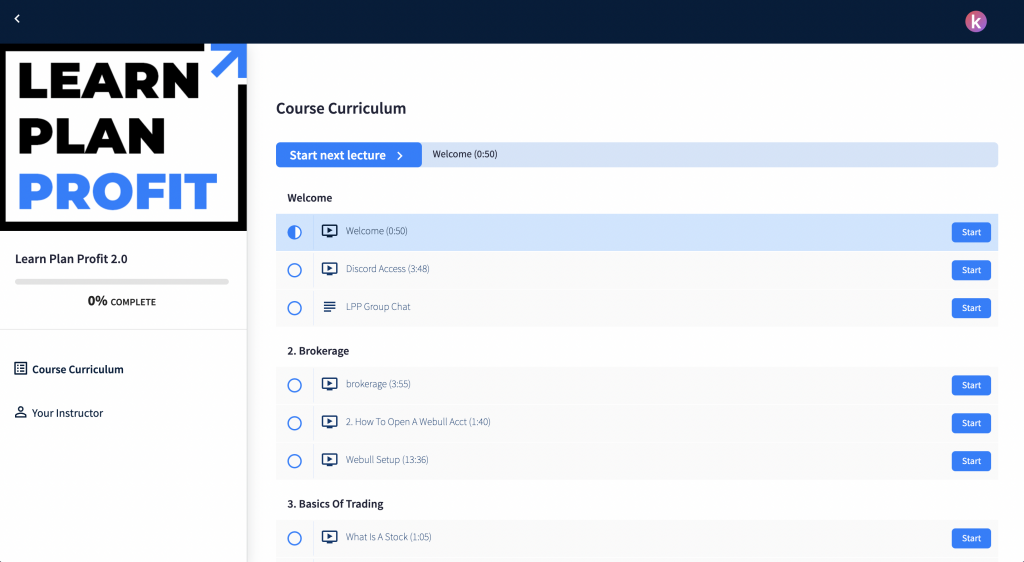Click the video icon beside Discord Access
Viewport: 1024px width, 562px height.
tap(330, 269)
